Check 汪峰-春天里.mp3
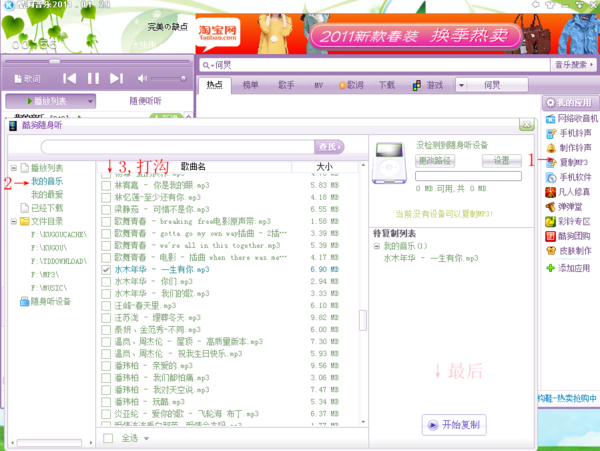 click(x=106, y=306)
